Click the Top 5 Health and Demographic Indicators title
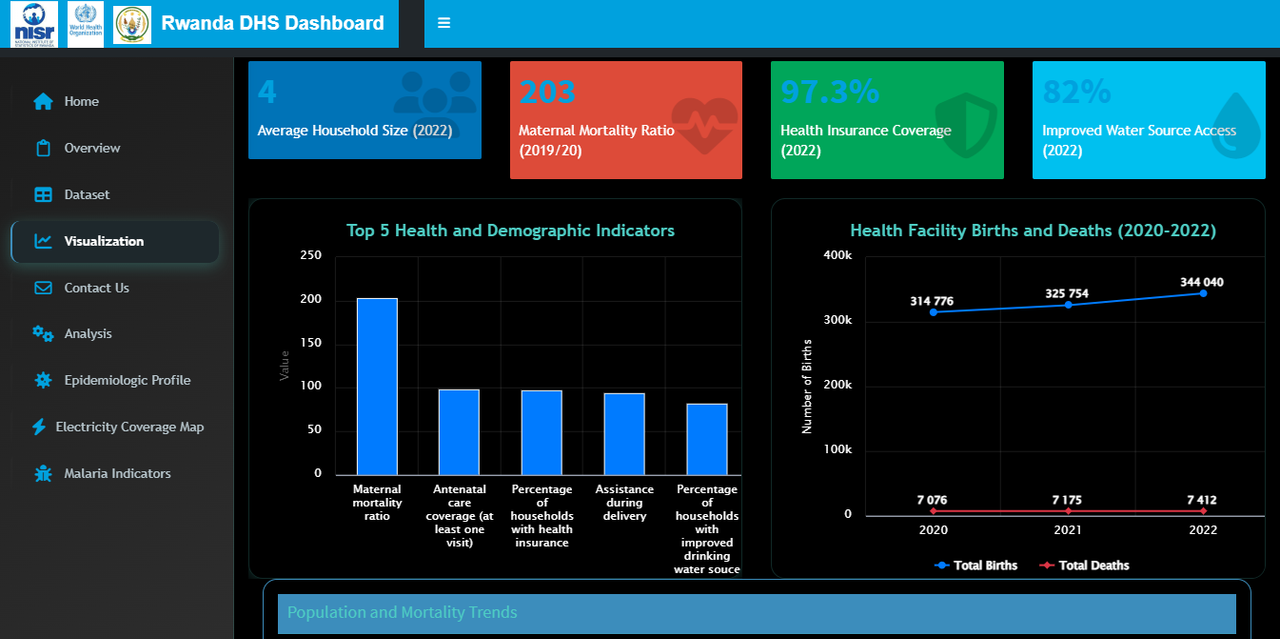Image resolution: width=1280 pixels, height=639 pixels. coord(511,231)
